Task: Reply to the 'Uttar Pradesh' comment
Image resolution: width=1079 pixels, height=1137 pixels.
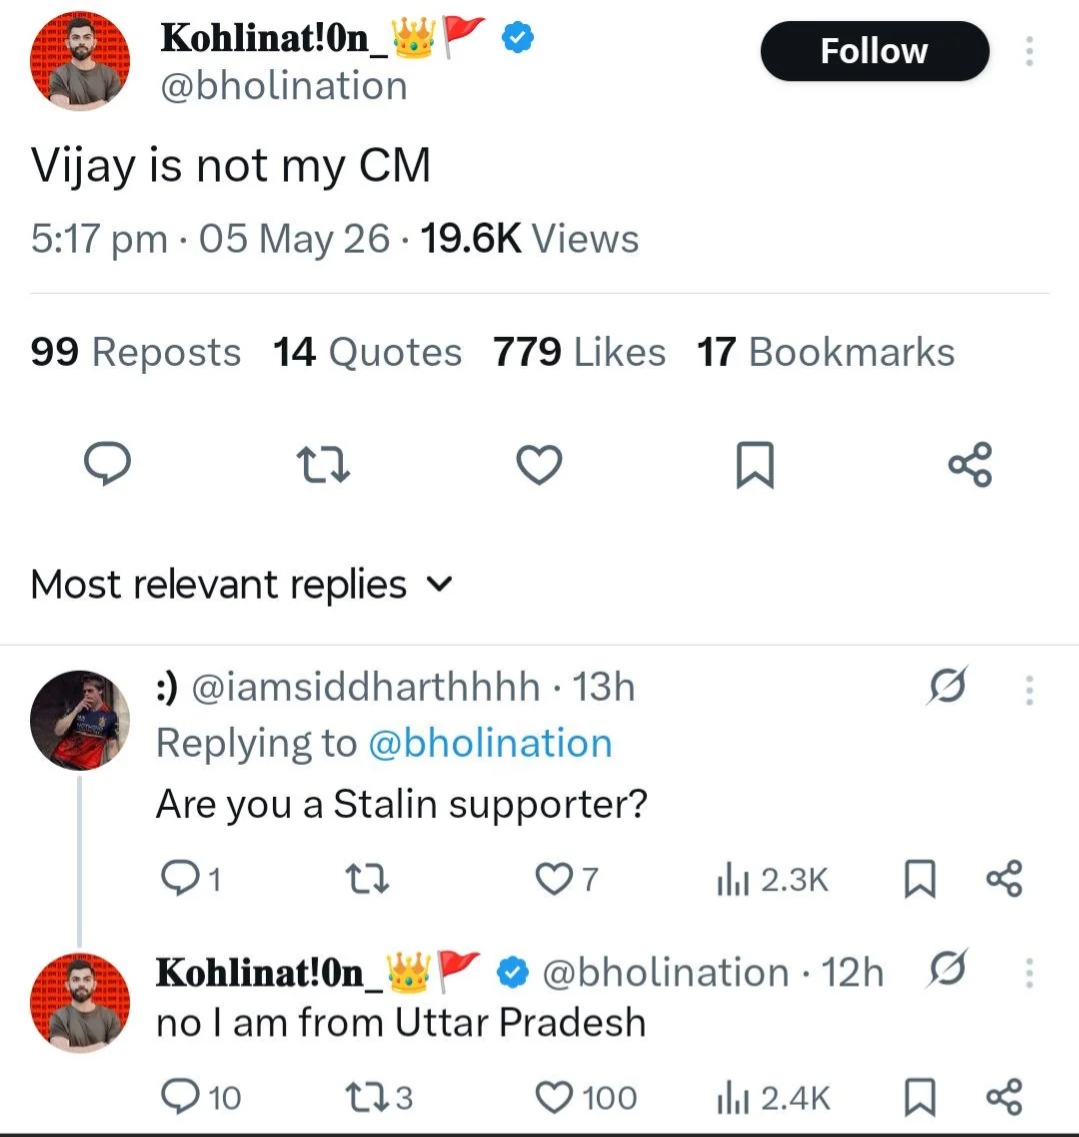Action: pos(201,1097)
